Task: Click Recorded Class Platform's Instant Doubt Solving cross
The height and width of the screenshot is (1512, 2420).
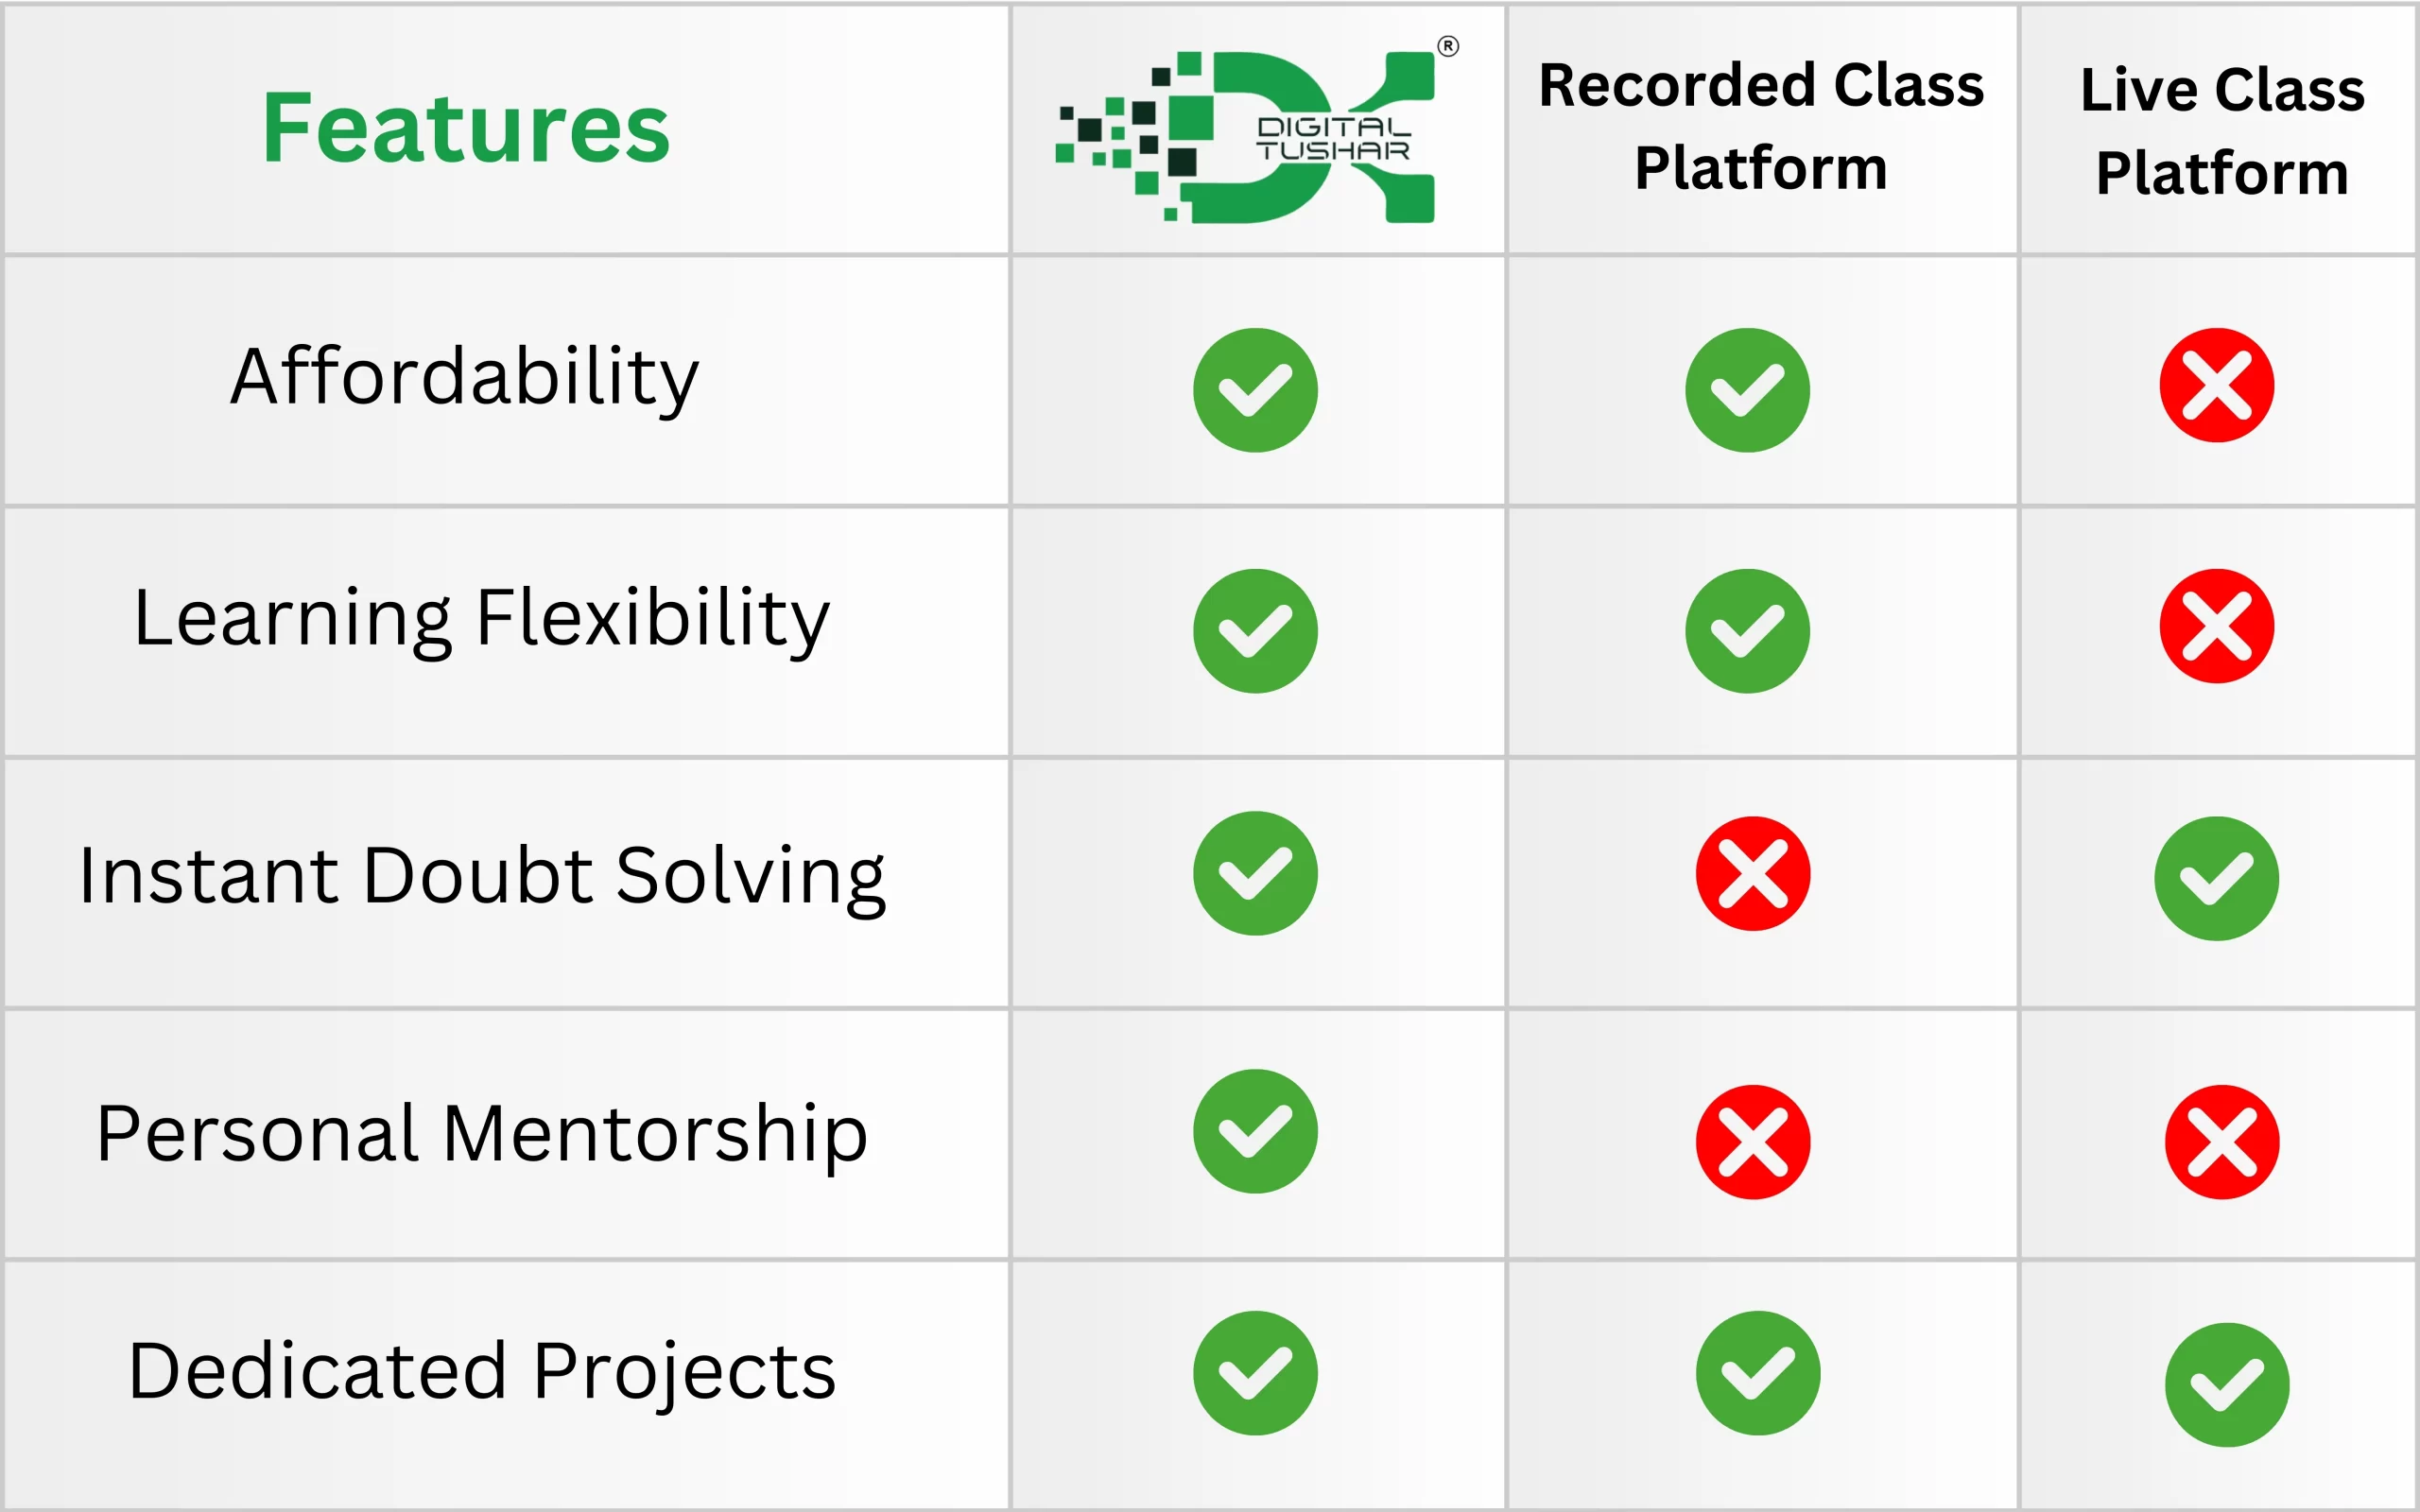Action: point(1752,873)
